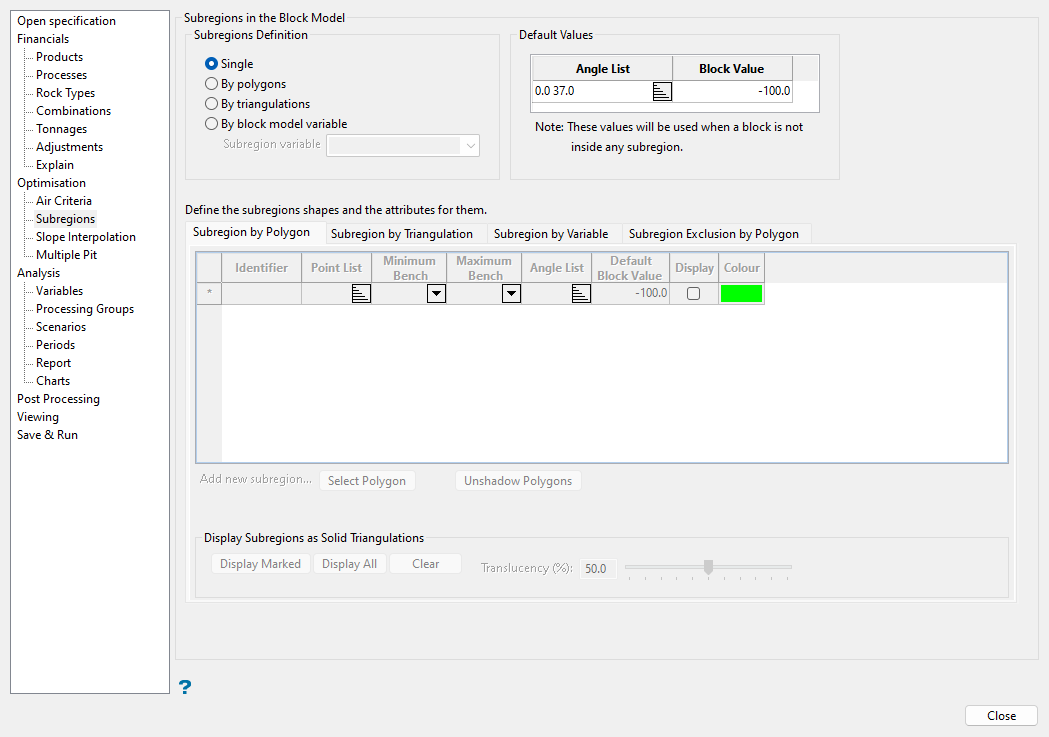1049x737 pixels.
Task: Select Multiple Pit in the tree
Action: tap(66, 255)
